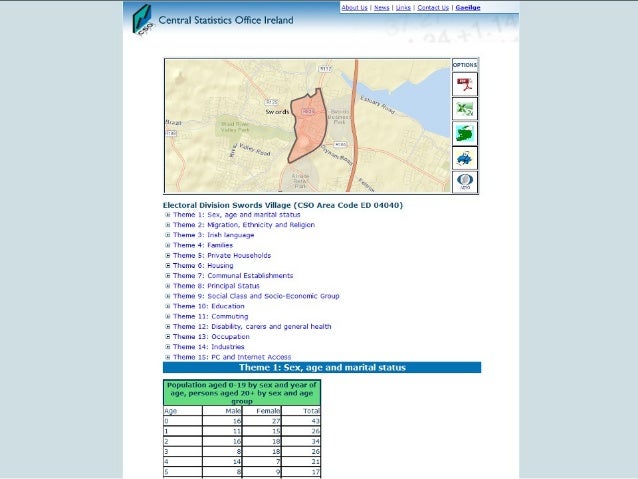Click the Total column header

point(301,411)
